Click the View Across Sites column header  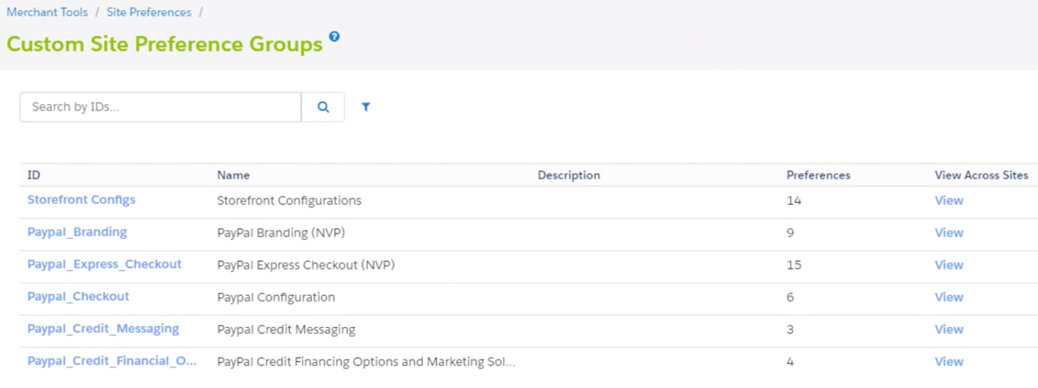[981, 175]
